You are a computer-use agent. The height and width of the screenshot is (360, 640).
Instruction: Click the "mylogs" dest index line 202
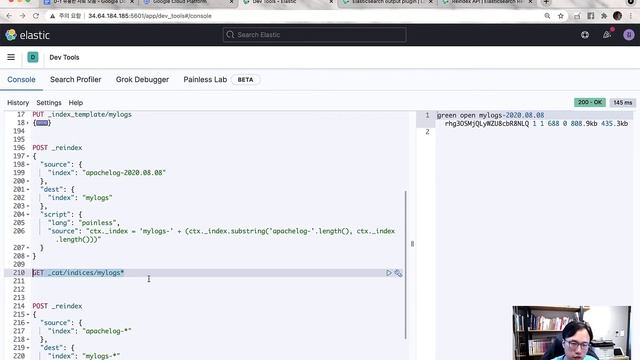pyautogui.click(x=80, y=198)
